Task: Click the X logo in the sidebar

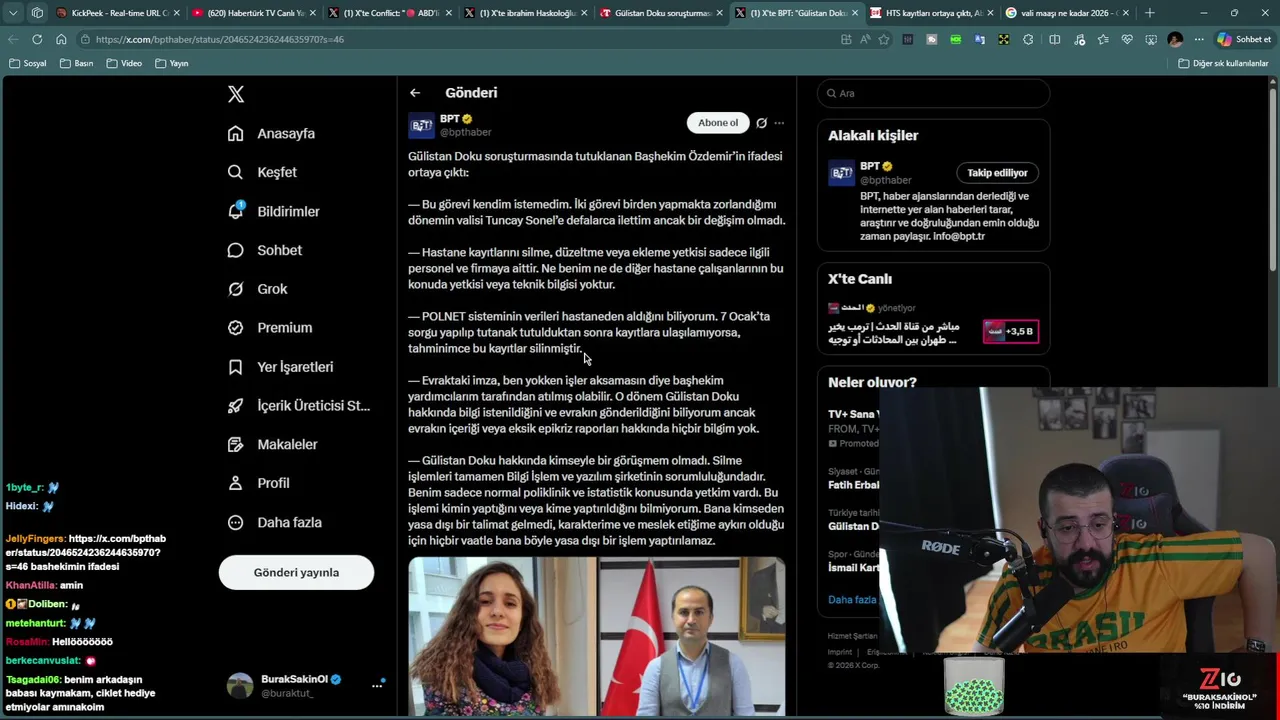Action: 236,94
